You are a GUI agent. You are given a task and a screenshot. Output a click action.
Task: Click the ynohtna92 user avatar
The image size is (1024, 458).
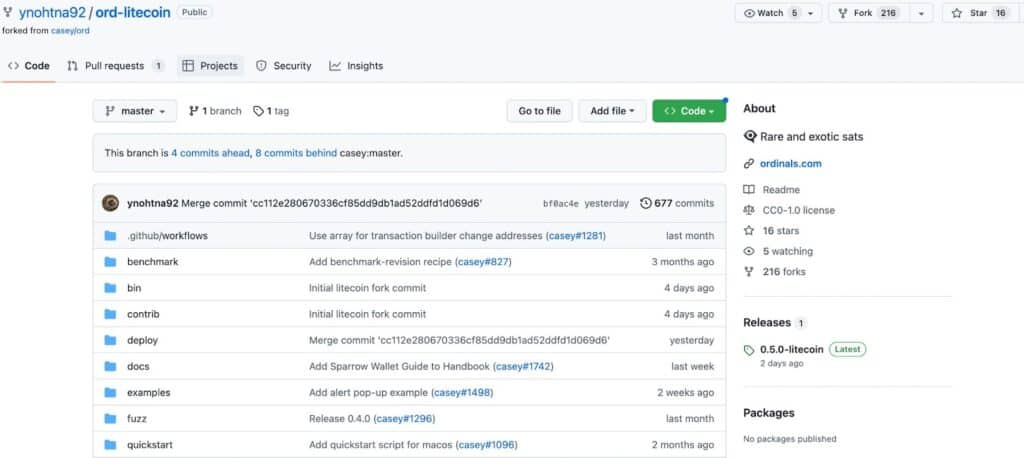point(110,203)
